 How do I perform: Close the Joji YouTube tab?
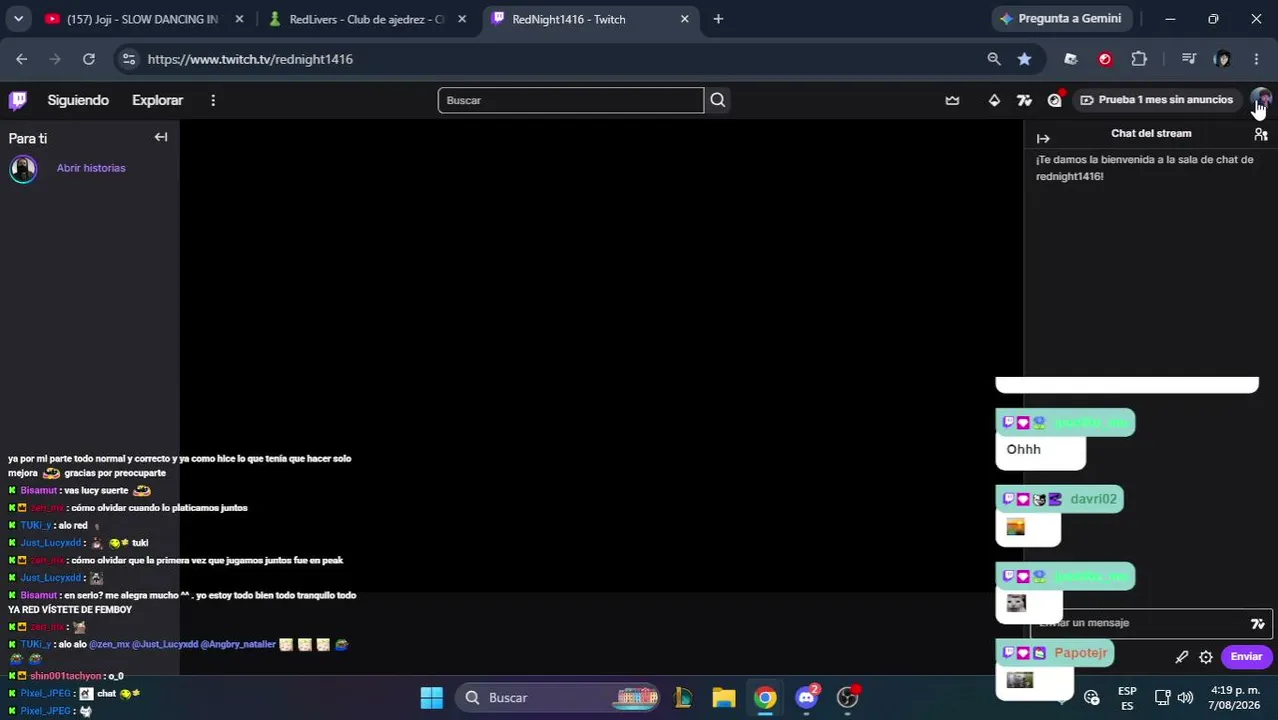(x=239, y=19)
